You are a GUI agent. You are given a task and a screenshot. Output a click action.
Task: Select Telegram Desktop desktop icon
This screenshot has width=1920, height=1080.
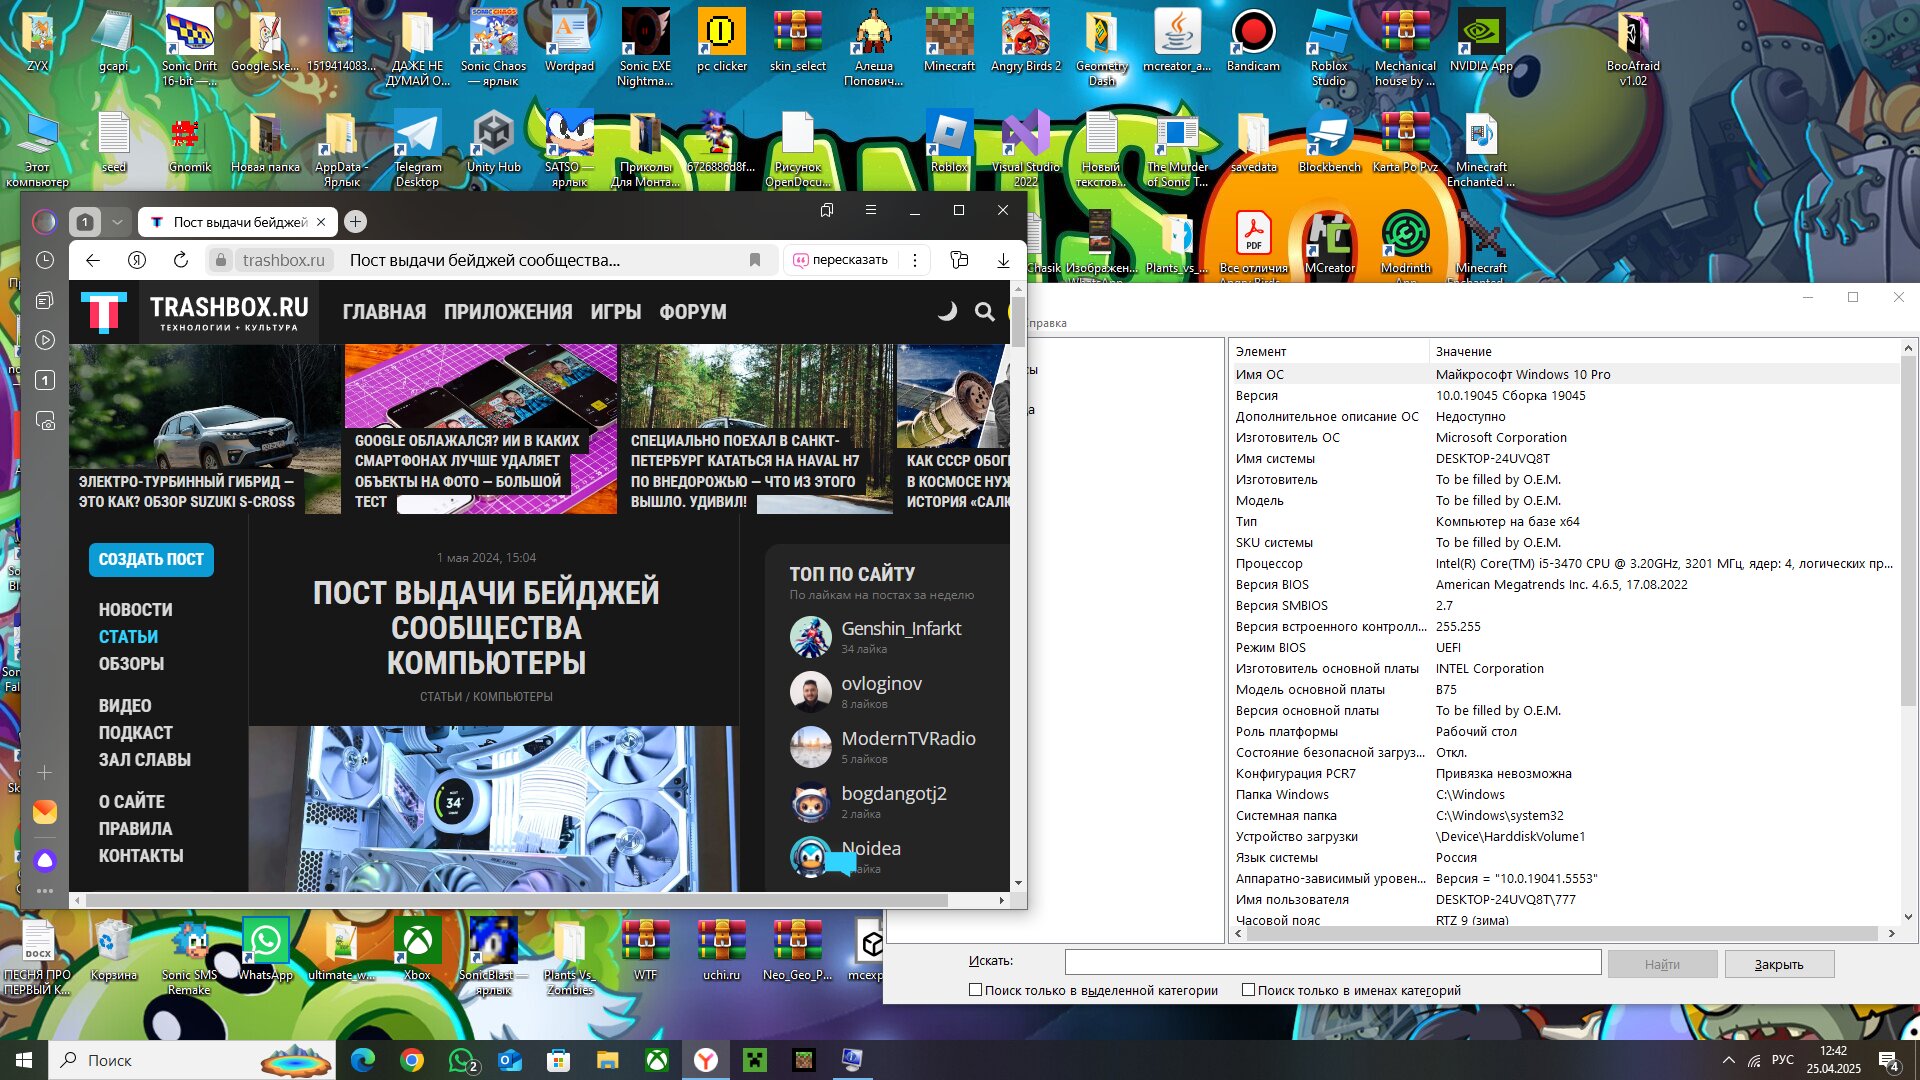(x=418, y=150)
